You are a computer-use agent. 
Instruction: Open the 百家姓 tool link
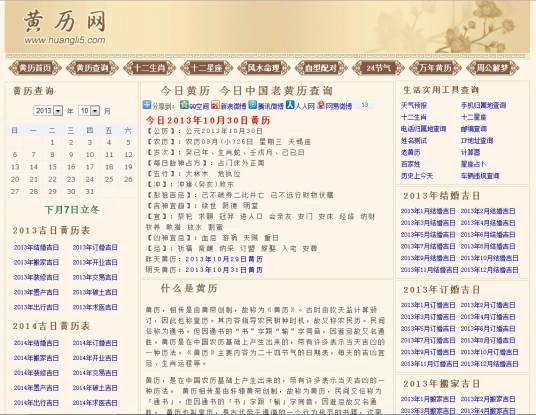pyautogui.click(x=411, y=164)
